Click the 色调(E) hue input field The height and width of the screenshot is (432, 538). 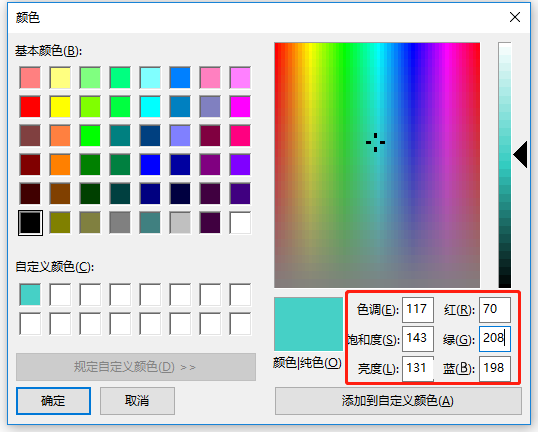418,310
